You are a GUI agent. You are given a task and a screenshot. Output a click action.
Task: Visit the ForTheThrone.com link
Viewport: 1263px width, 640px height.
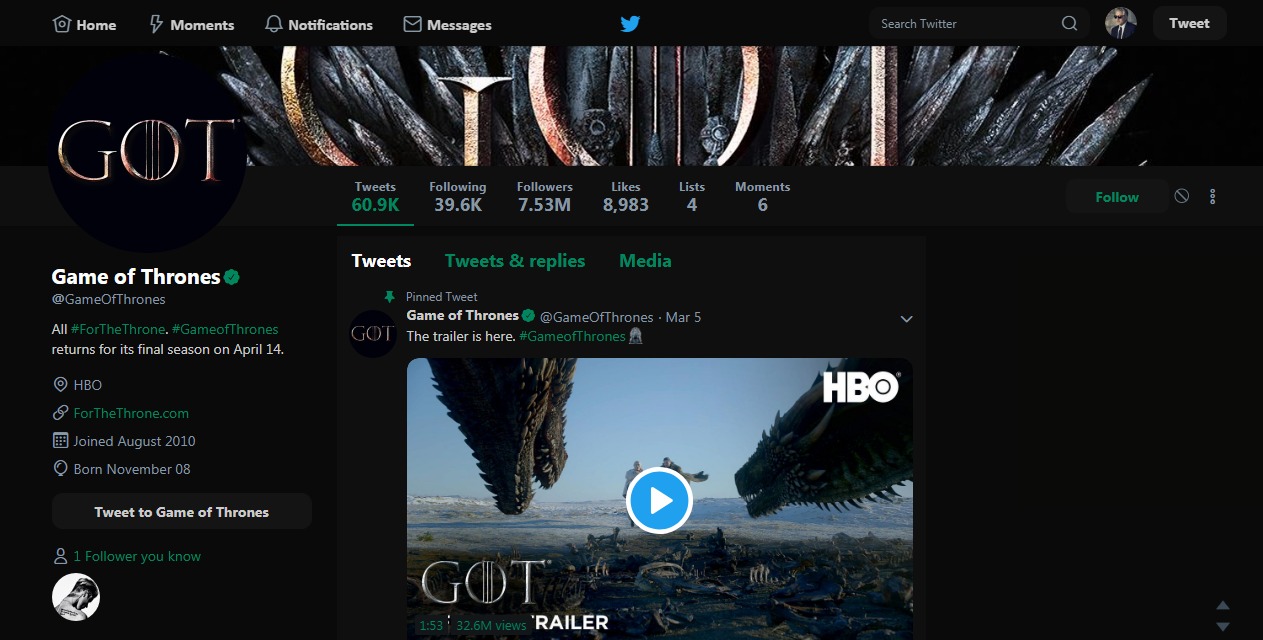131,412
